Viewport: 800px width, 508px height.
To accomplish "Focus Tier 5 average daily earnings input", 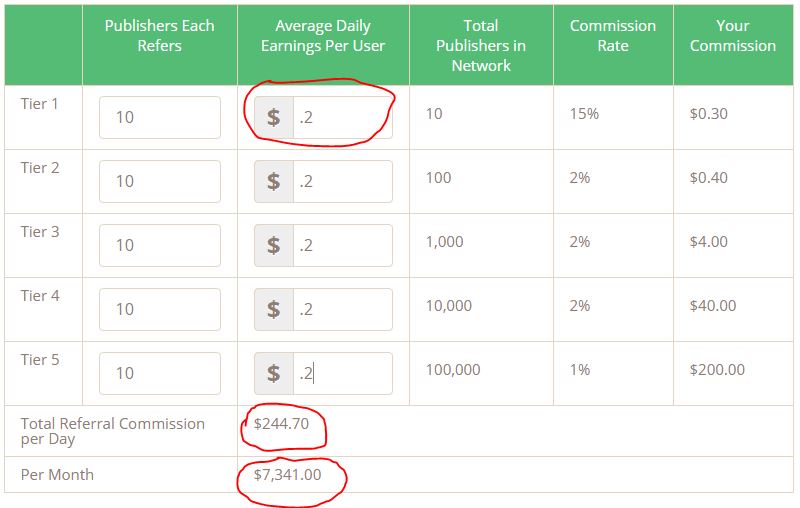I will tap(343, 373).
